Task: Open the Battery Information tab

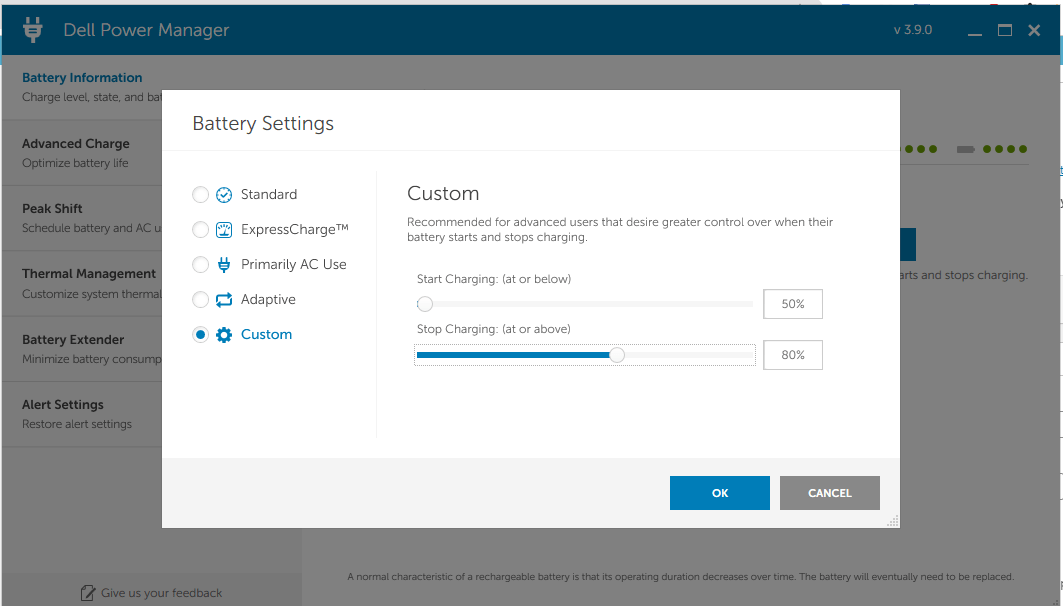Action: pyautogui.click(x=82, y=87)
